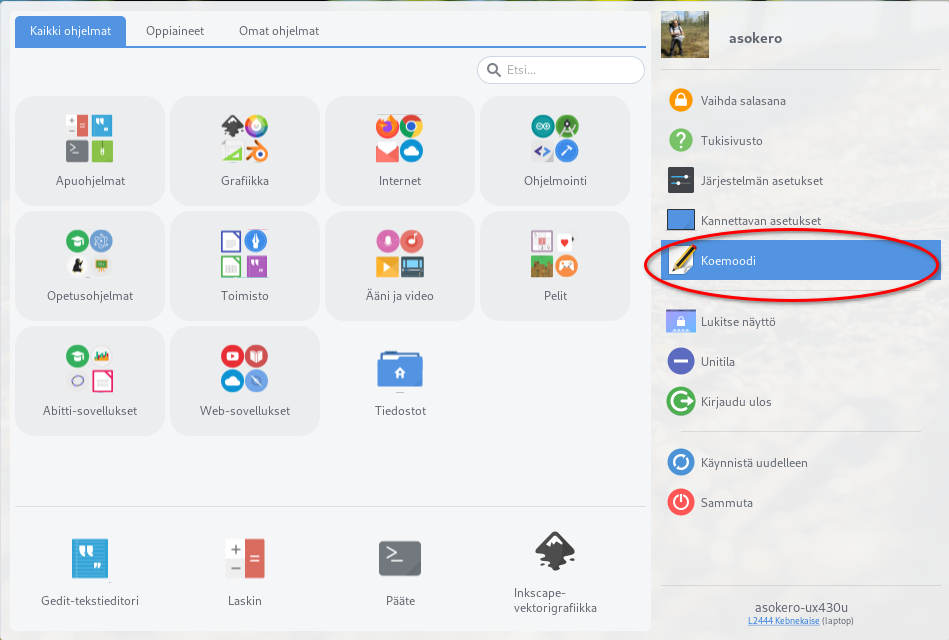Click the Kannettavan asetukset laptop icon

680,220
